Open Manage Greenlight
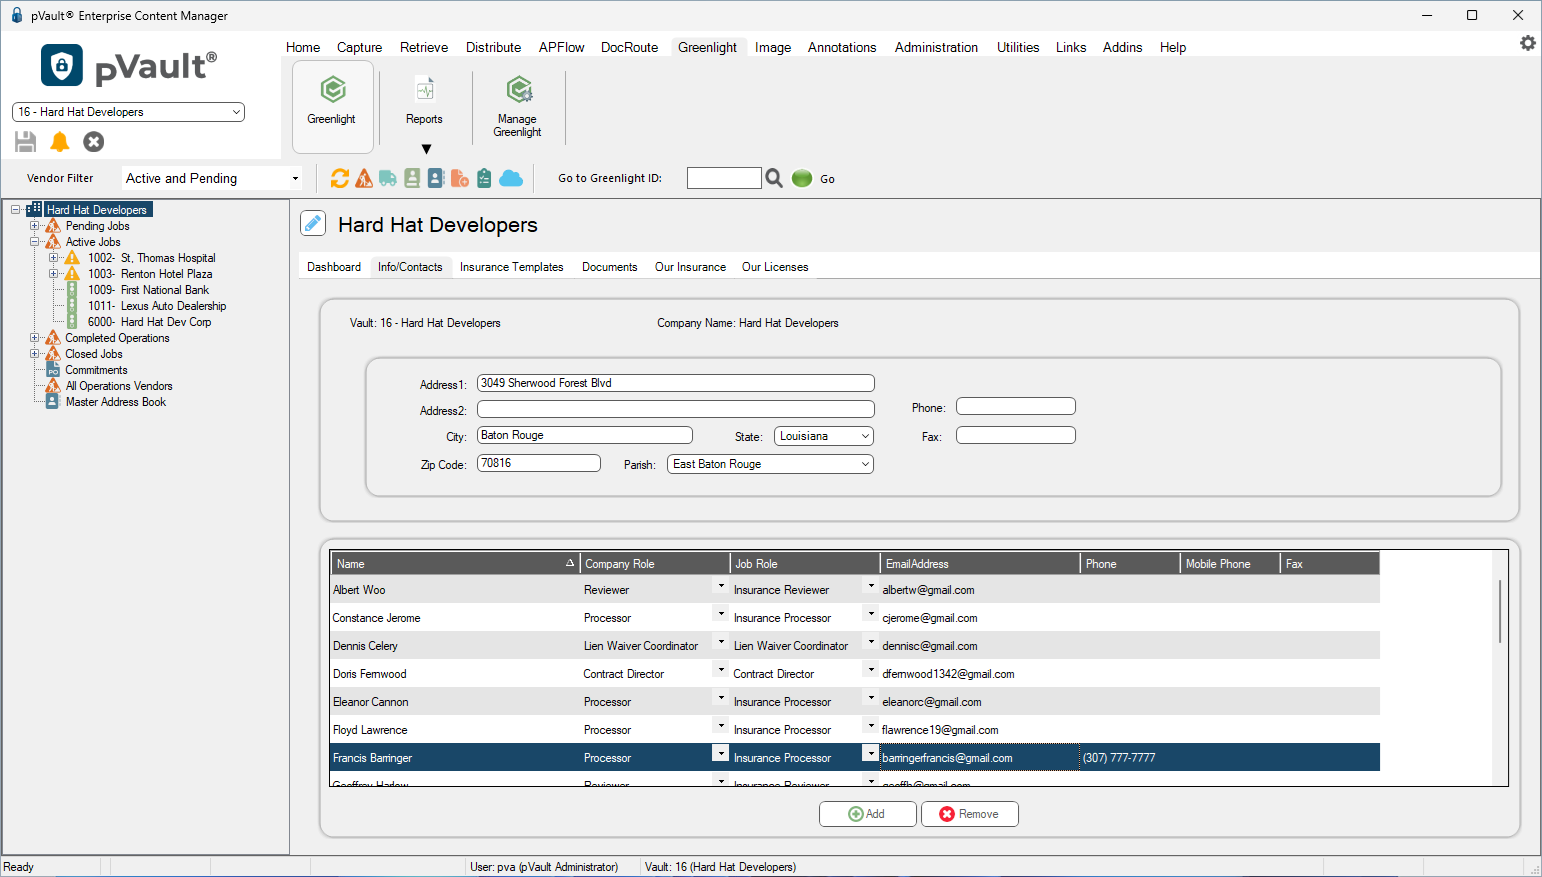Image resolution: width=1542 pixels, height=877 pixels. click(518, 106)
